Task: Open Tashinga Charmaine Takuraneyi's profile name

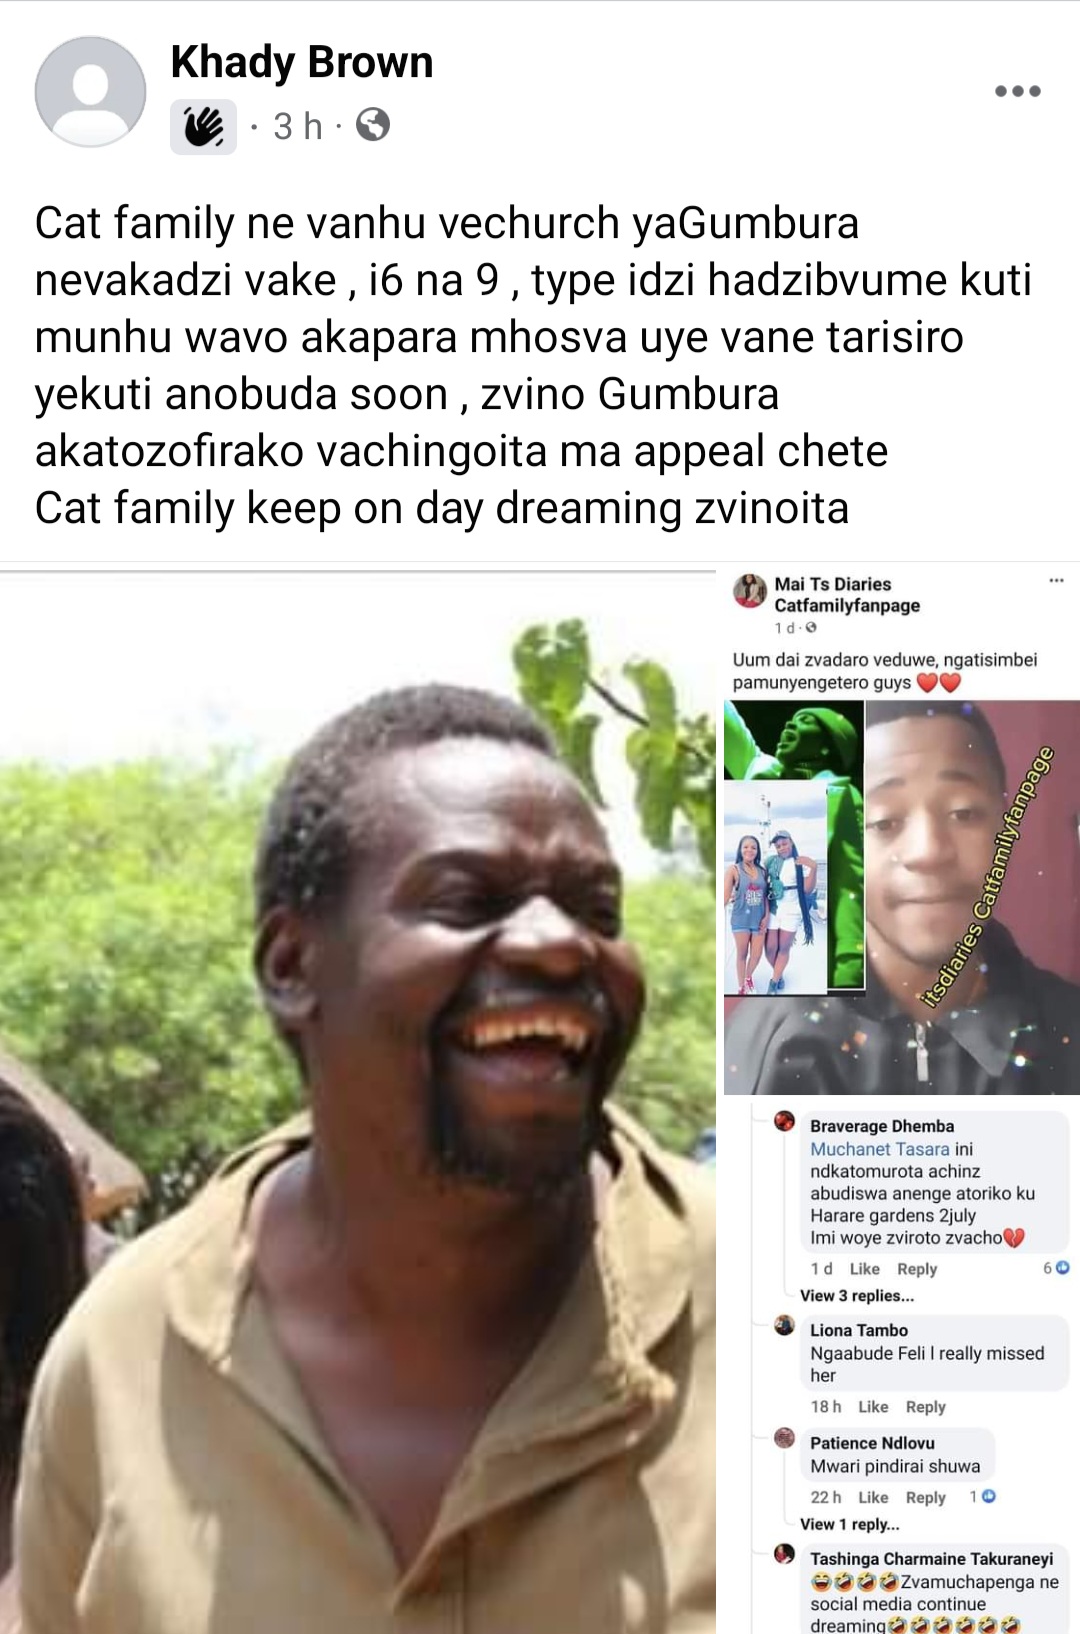Action: (931, 1558)
